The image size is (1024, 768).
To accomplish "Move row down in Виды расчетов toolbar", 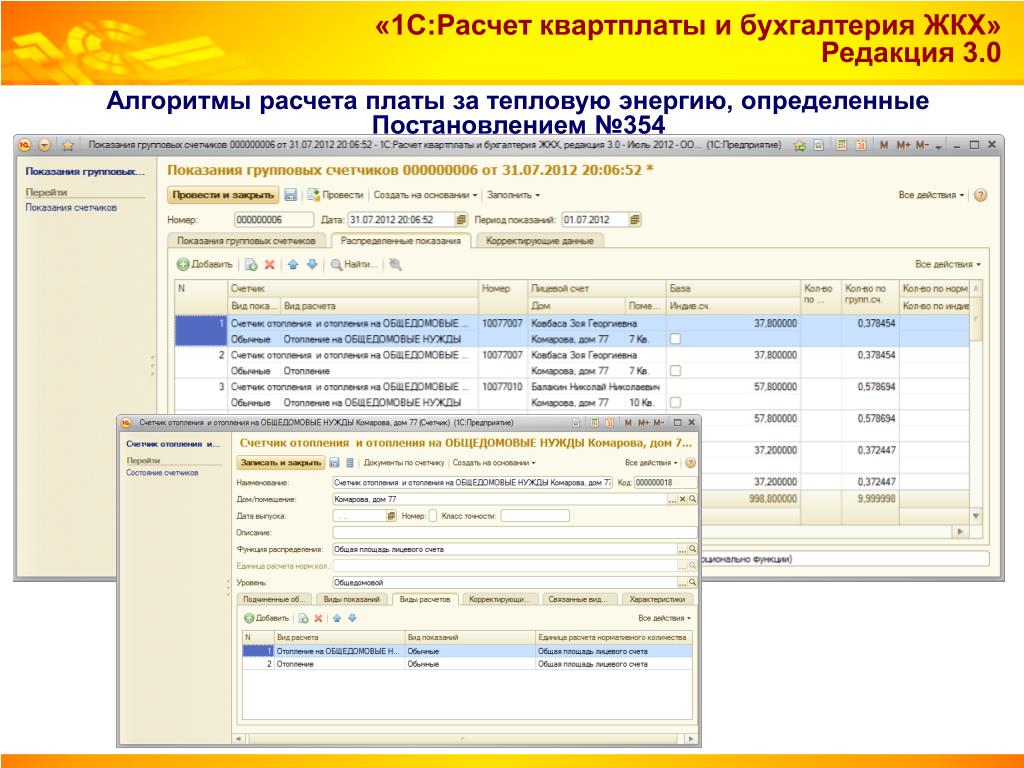I will 352,618.
